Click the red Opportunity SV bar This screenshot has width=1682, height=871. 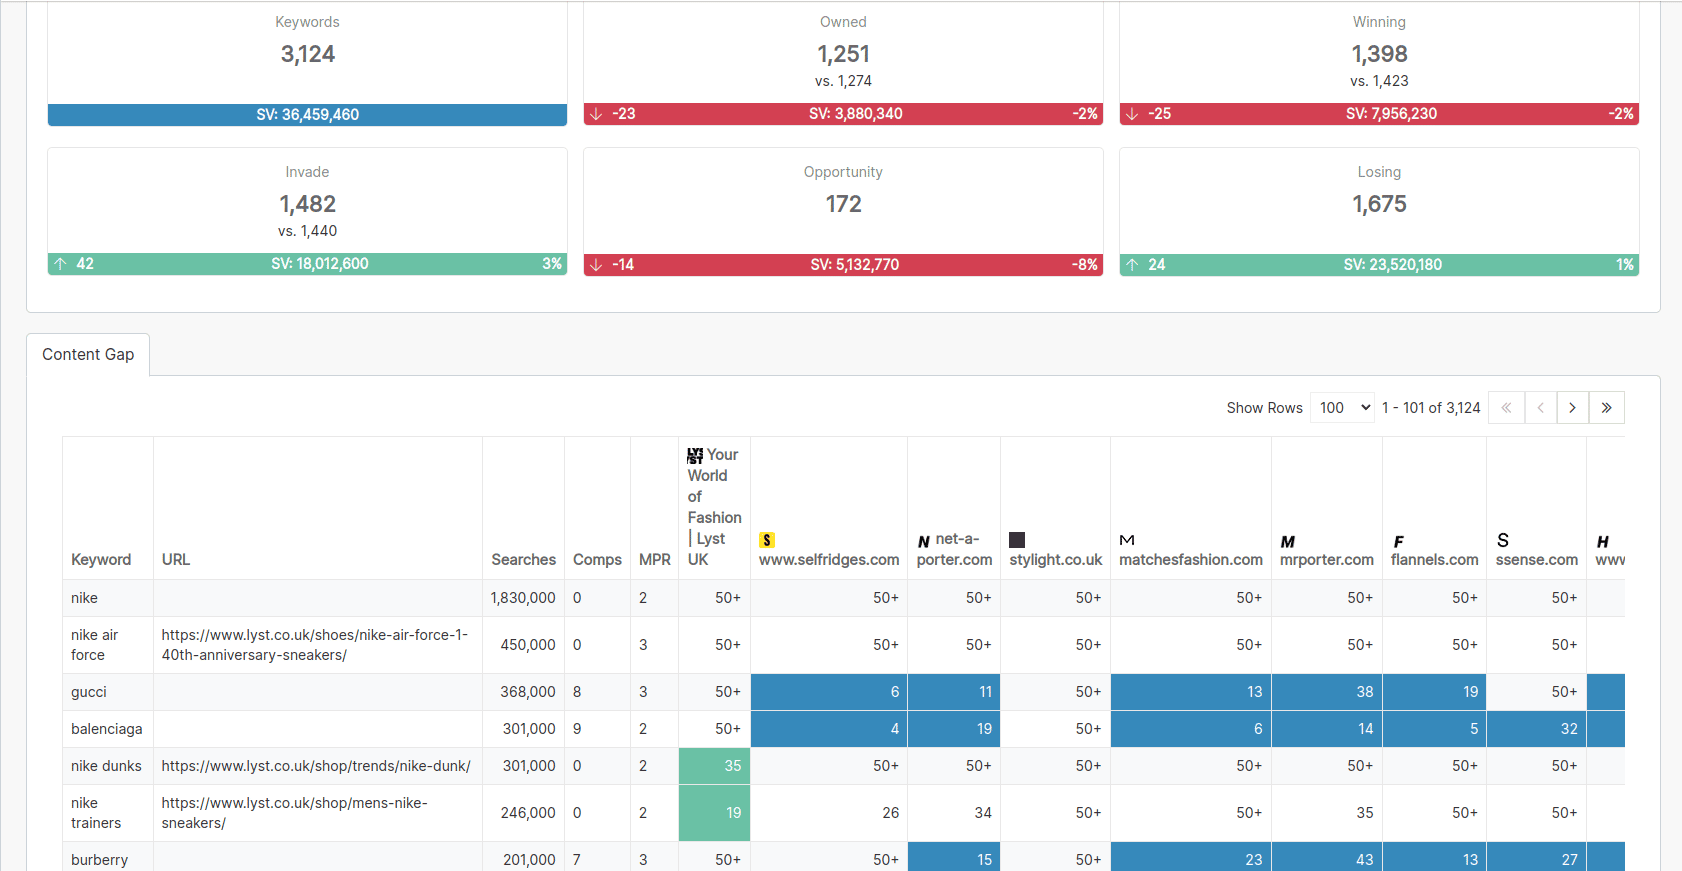[843, 265]
